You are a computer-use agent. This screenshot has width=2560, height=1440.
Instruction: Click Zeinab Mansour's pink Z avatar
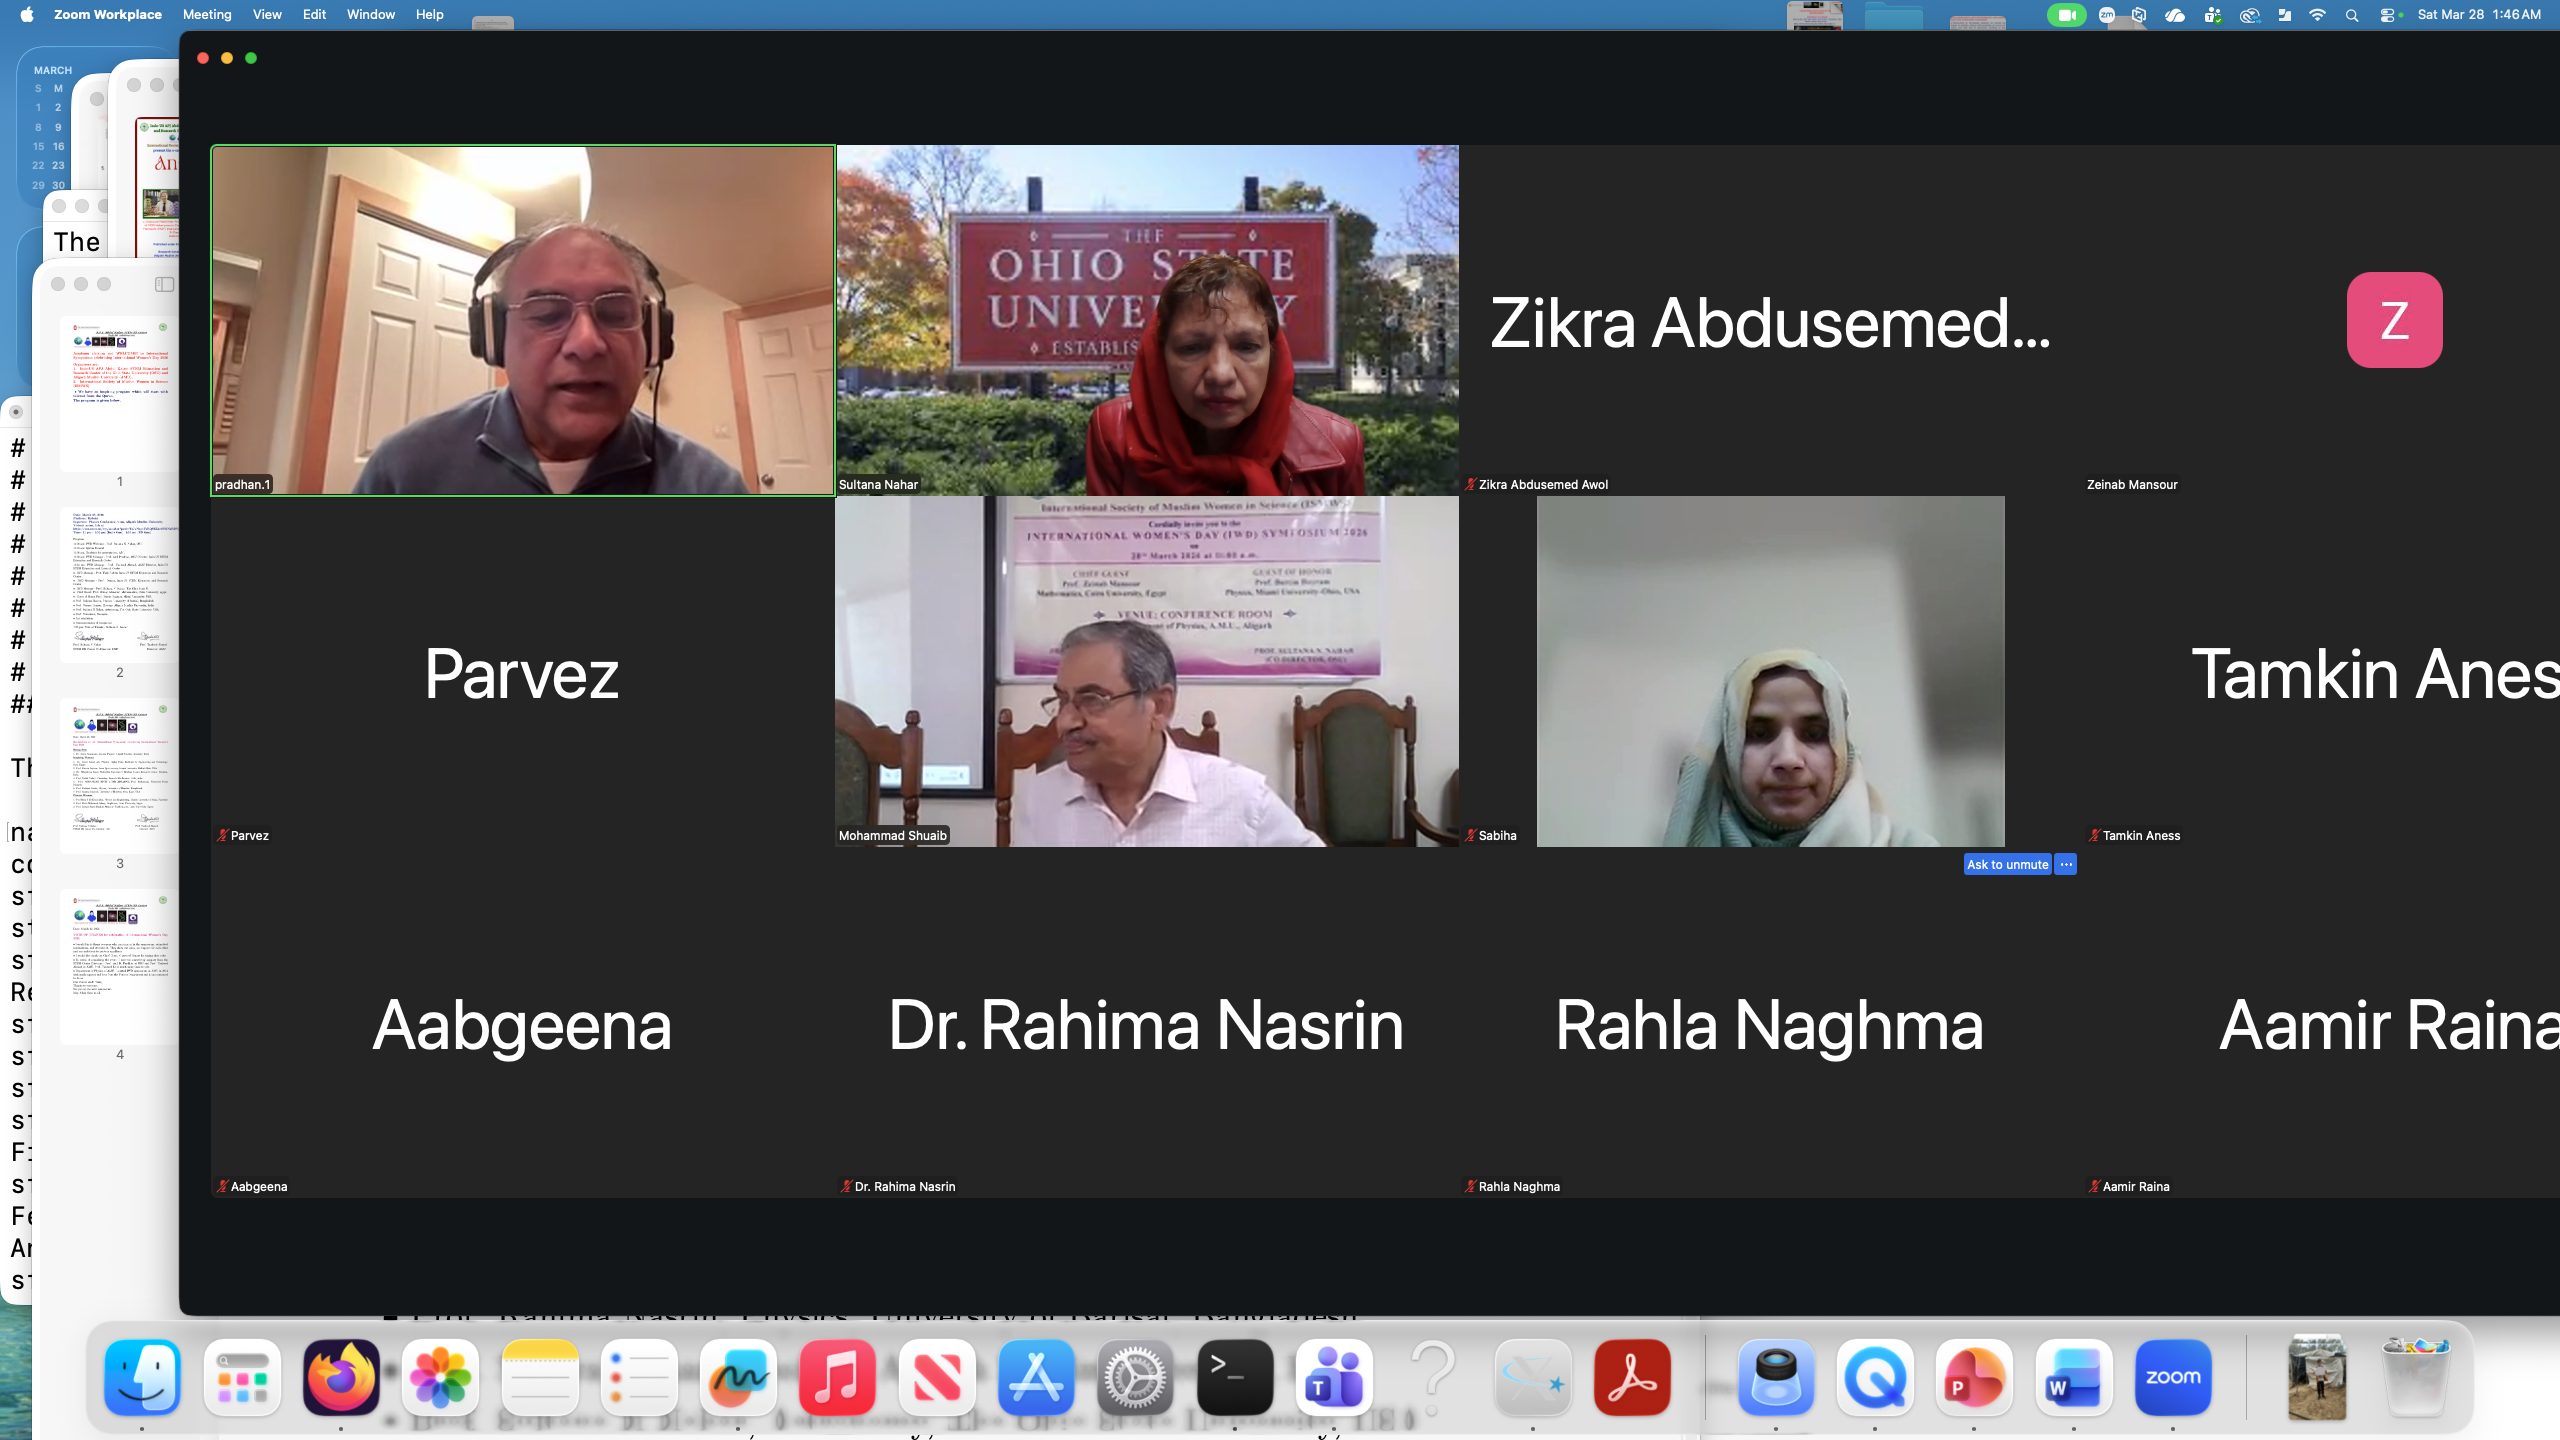pos(2394,320)
